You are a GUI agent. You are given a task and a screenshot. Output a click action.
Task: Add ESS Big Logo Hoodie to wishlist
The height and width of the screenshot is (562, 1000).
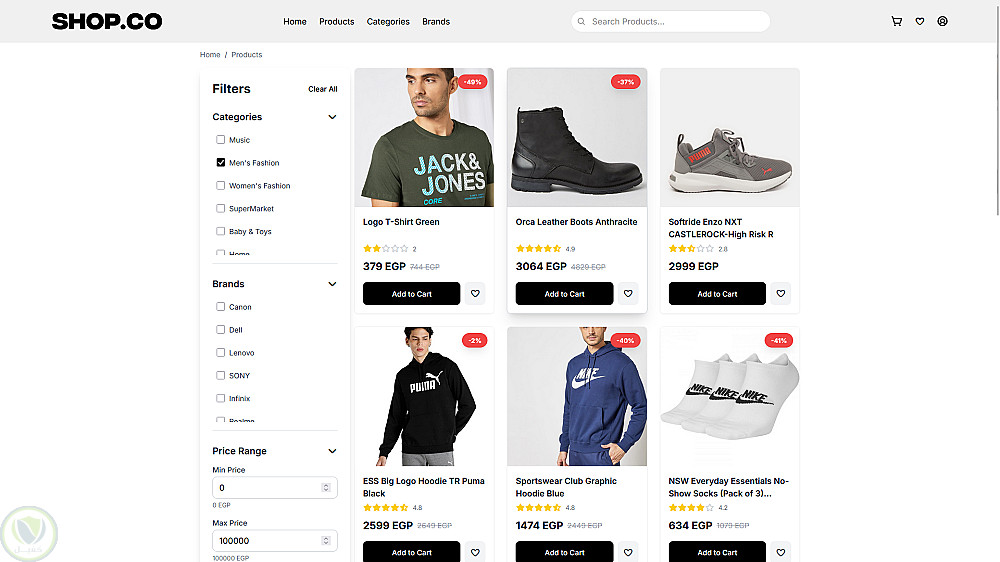(x=475, y=552)
